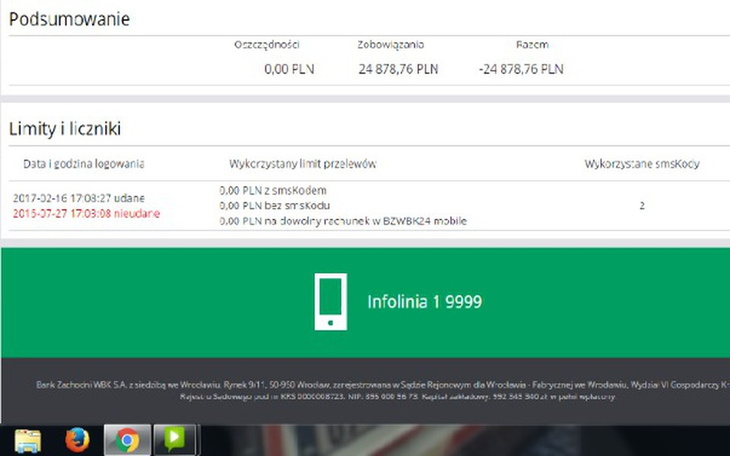Click the mobile phone icon in green banner
The image size is (730, 456).
point(330,301)
